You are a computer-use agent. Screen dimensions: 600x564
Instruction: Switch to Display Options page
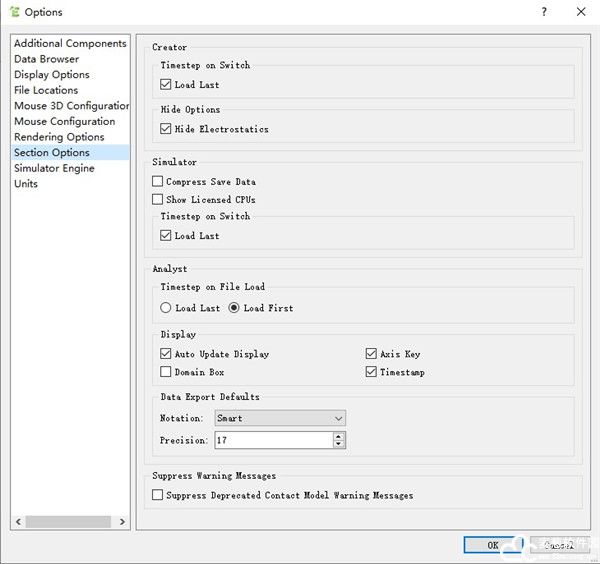52,75
